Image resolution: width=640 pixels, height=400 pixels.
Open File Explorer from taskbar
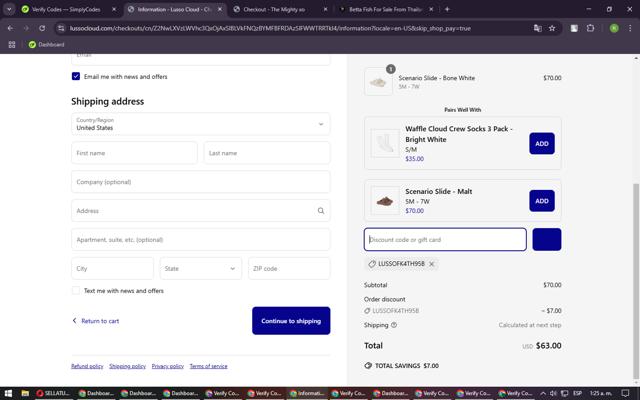point(25,393)
